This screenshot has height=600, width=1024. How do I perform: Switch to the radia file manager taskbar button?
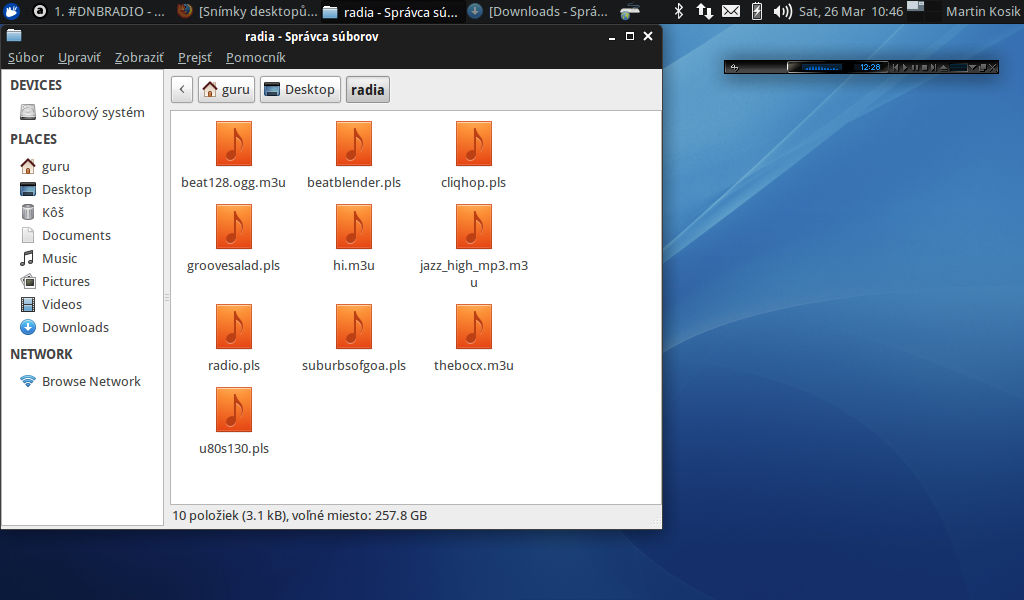[392, 12]
